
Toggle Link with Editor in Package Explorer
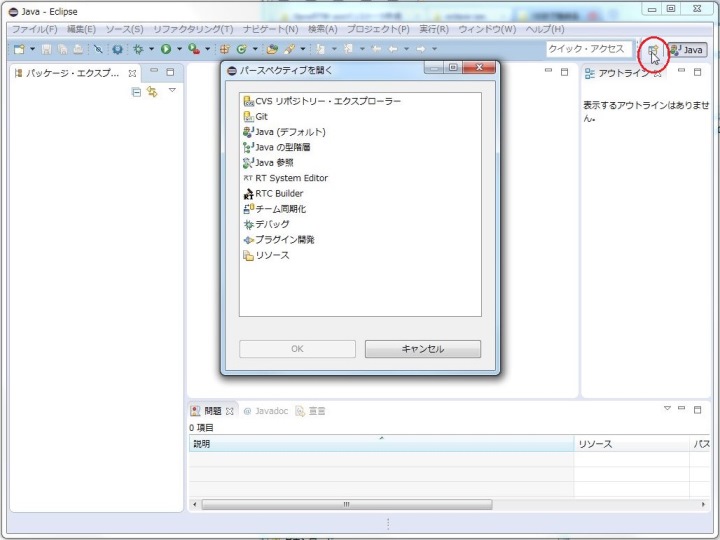click(x=152, y=92)
